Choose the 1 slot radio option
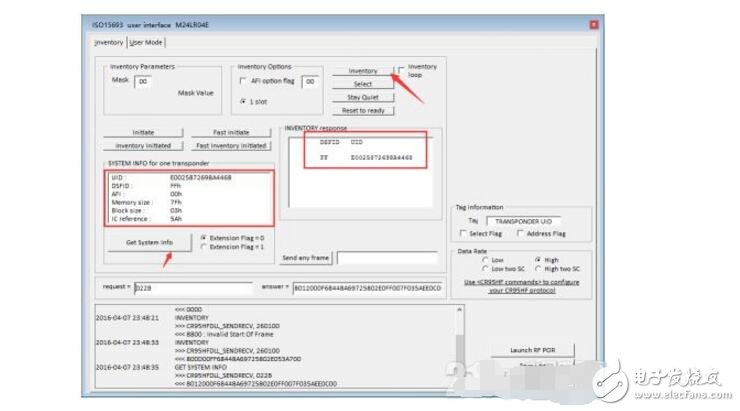Image resolution: width=740 pixels, height=411 pixels. [244, 102]
